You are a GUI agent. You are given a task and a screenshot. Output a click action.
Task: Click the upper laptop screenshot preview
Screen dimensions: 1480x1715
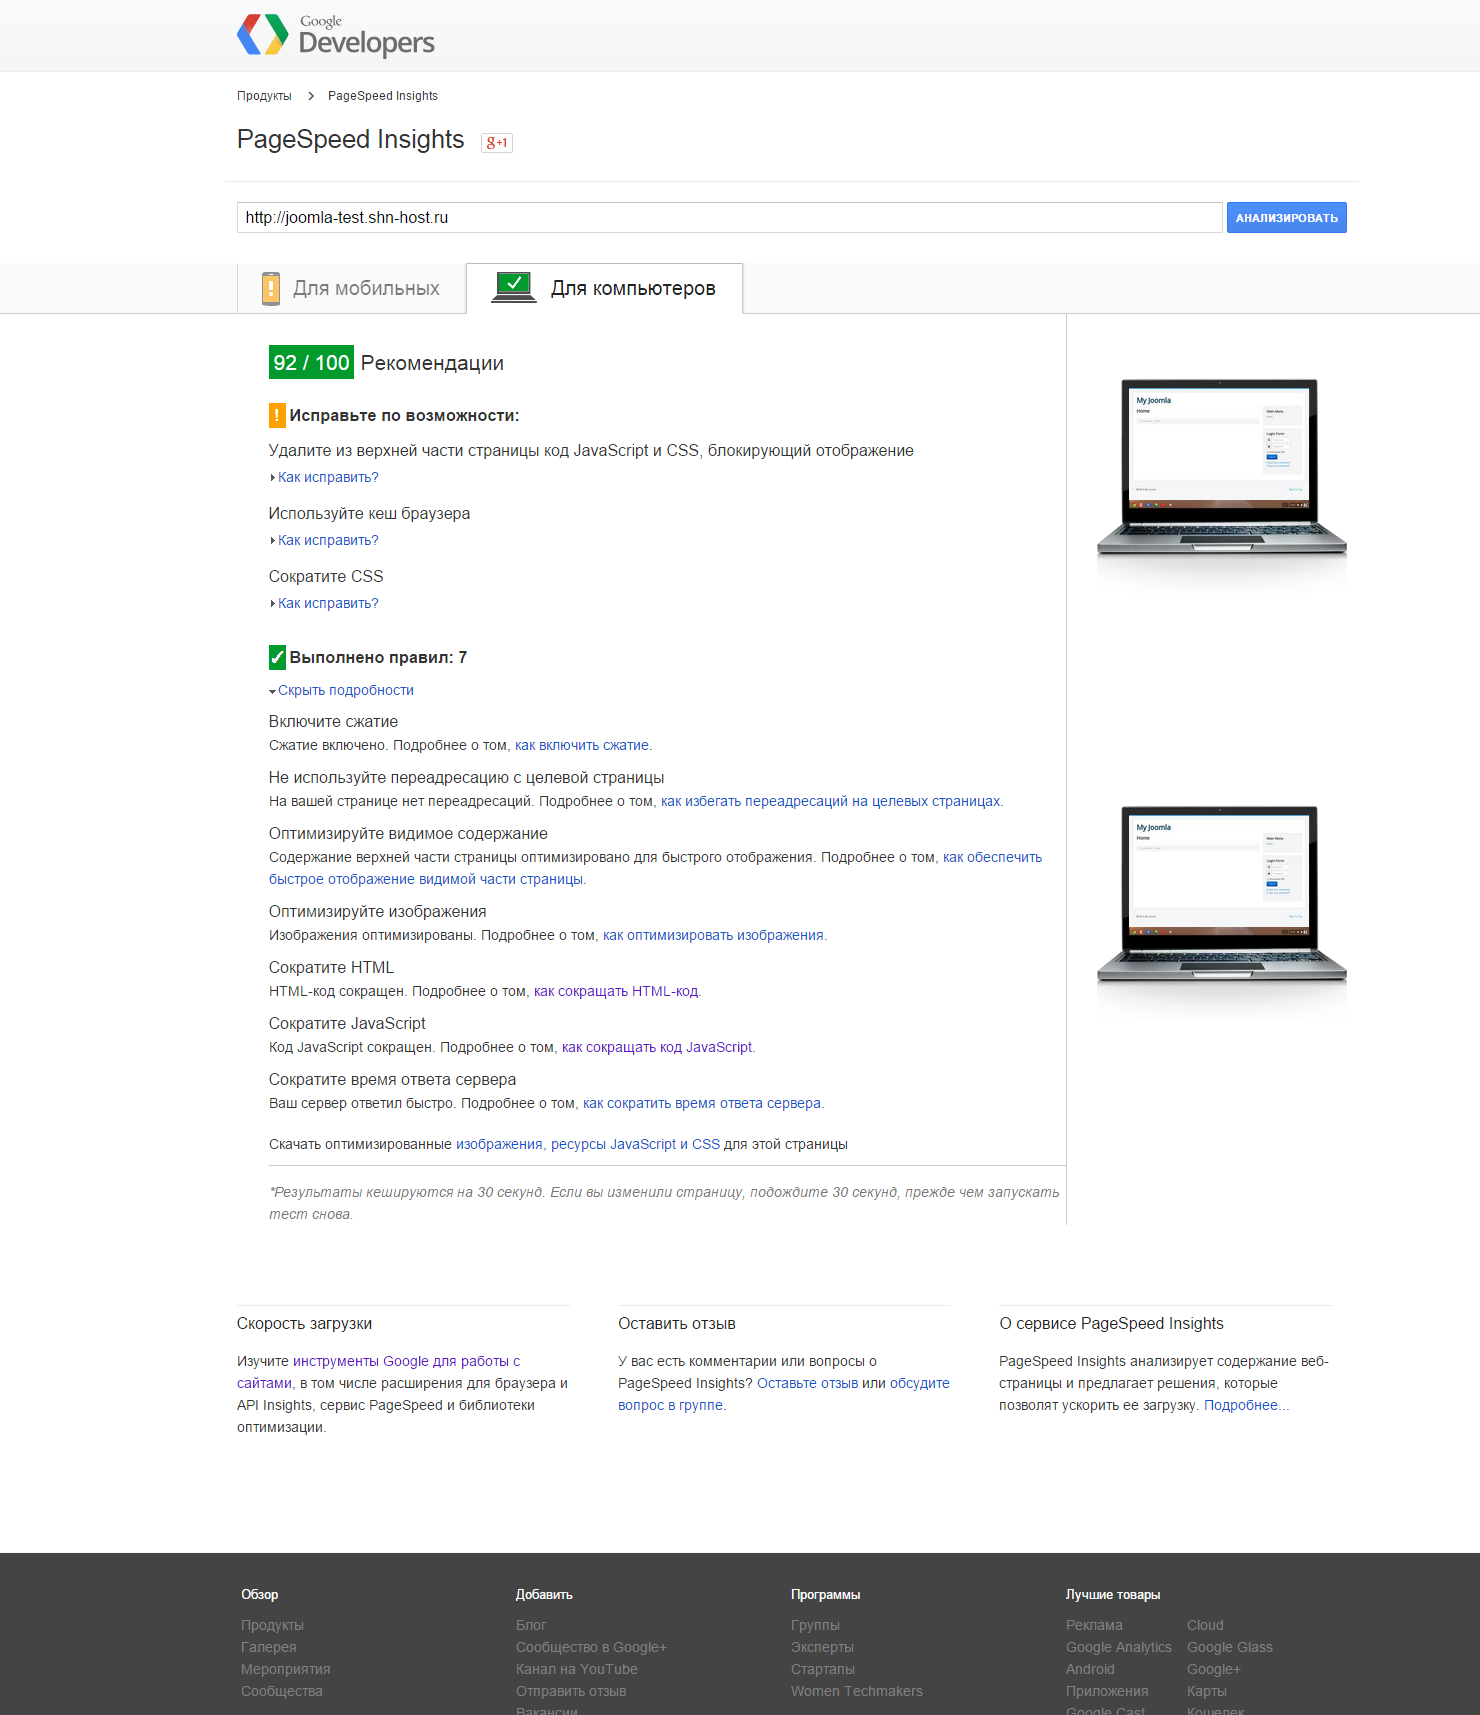click(1221, 468)
